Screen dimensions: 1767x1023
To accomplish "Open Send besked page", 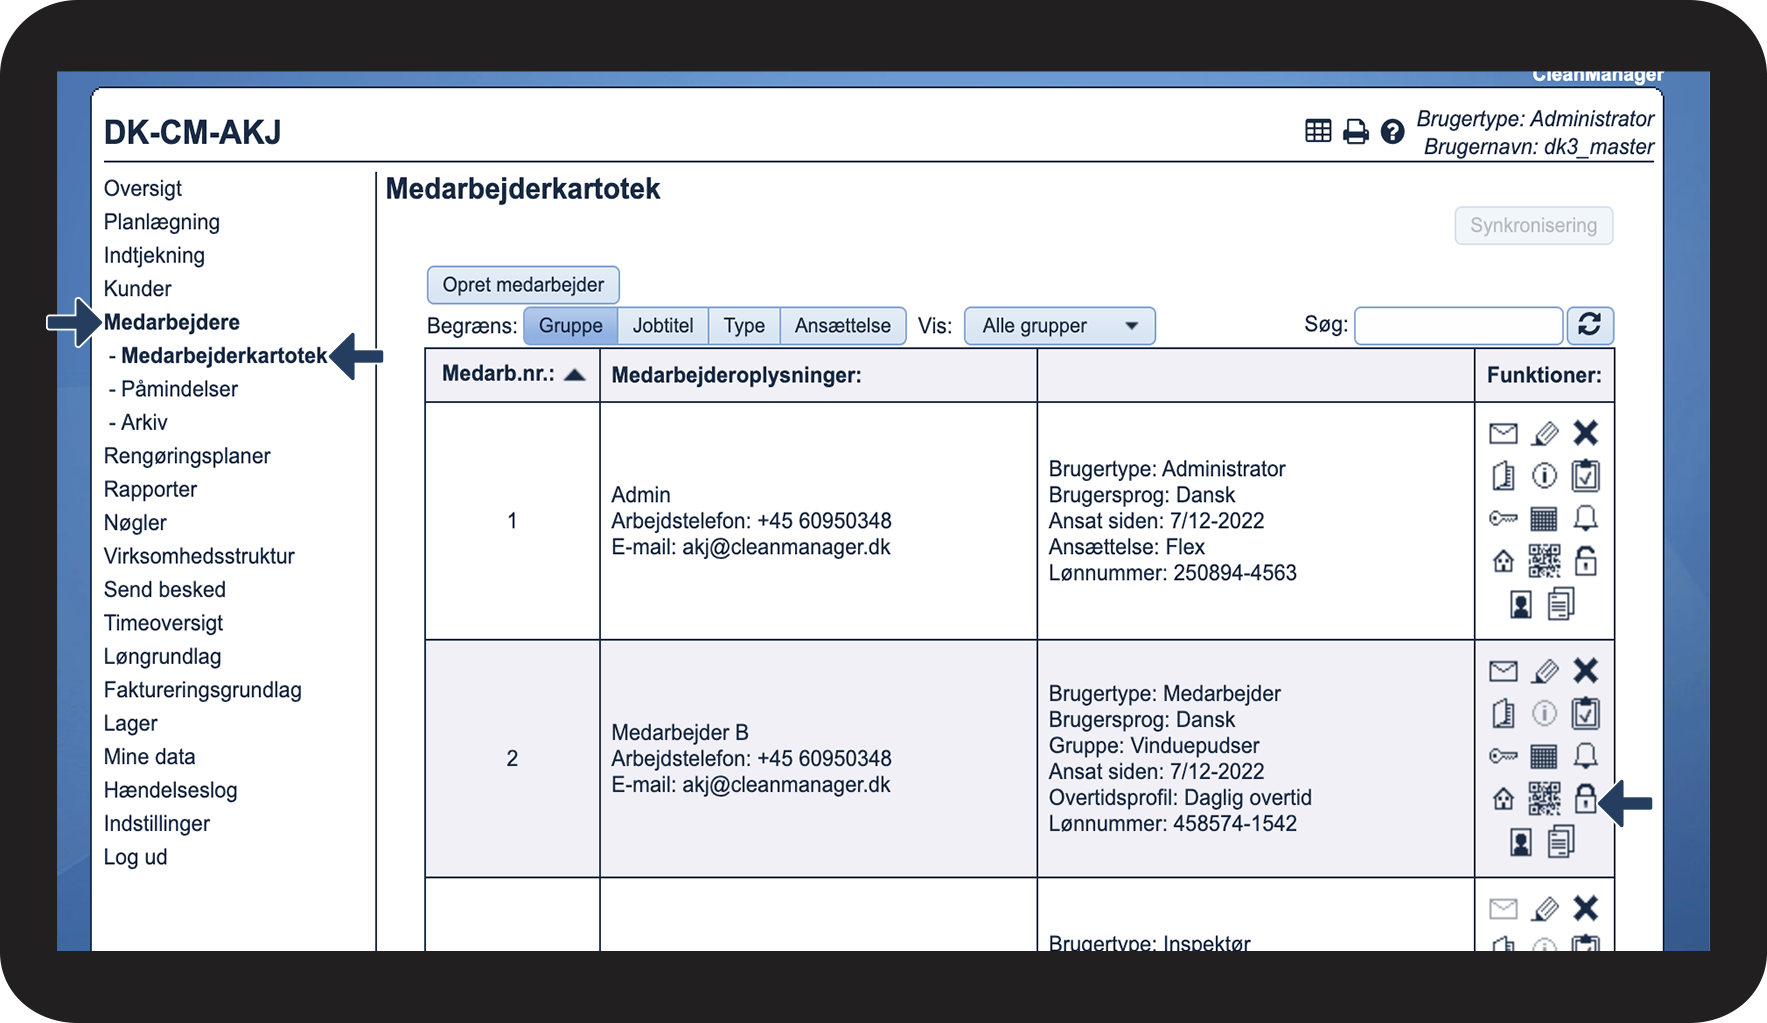I will click(x=165, y=590).
